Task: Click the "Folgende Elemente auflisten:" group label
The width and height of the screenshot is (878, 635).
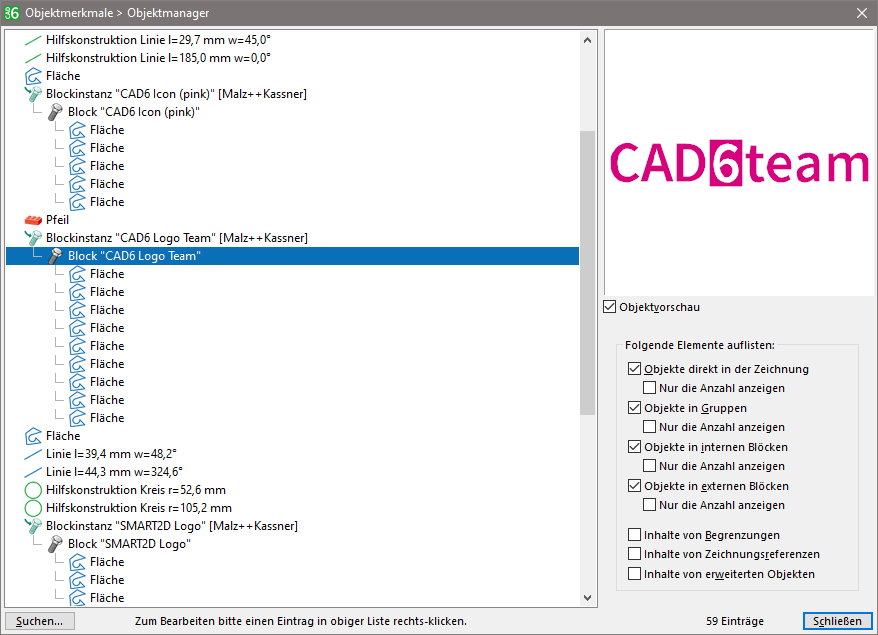Action: pyautogui.click(x=699, y=345)
